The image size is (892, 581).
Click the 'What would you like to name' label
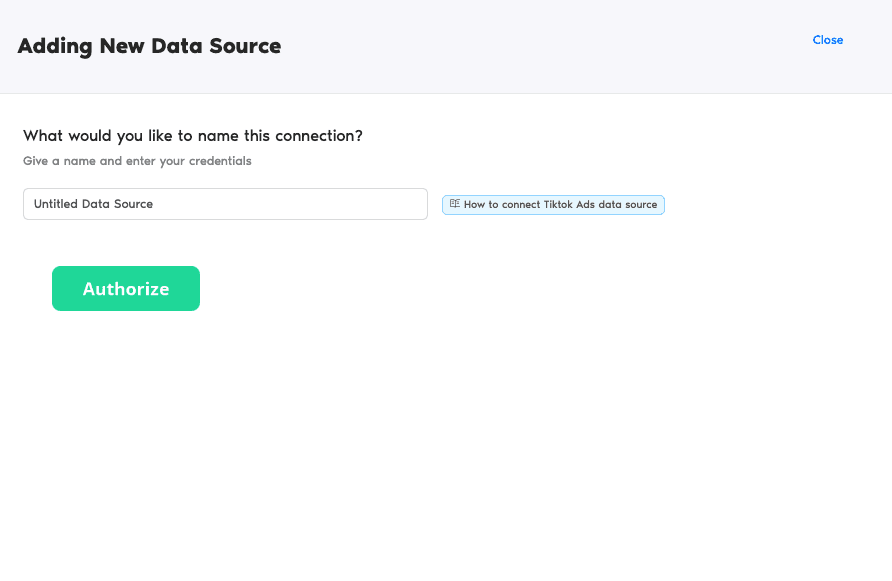tap(192, 136)
